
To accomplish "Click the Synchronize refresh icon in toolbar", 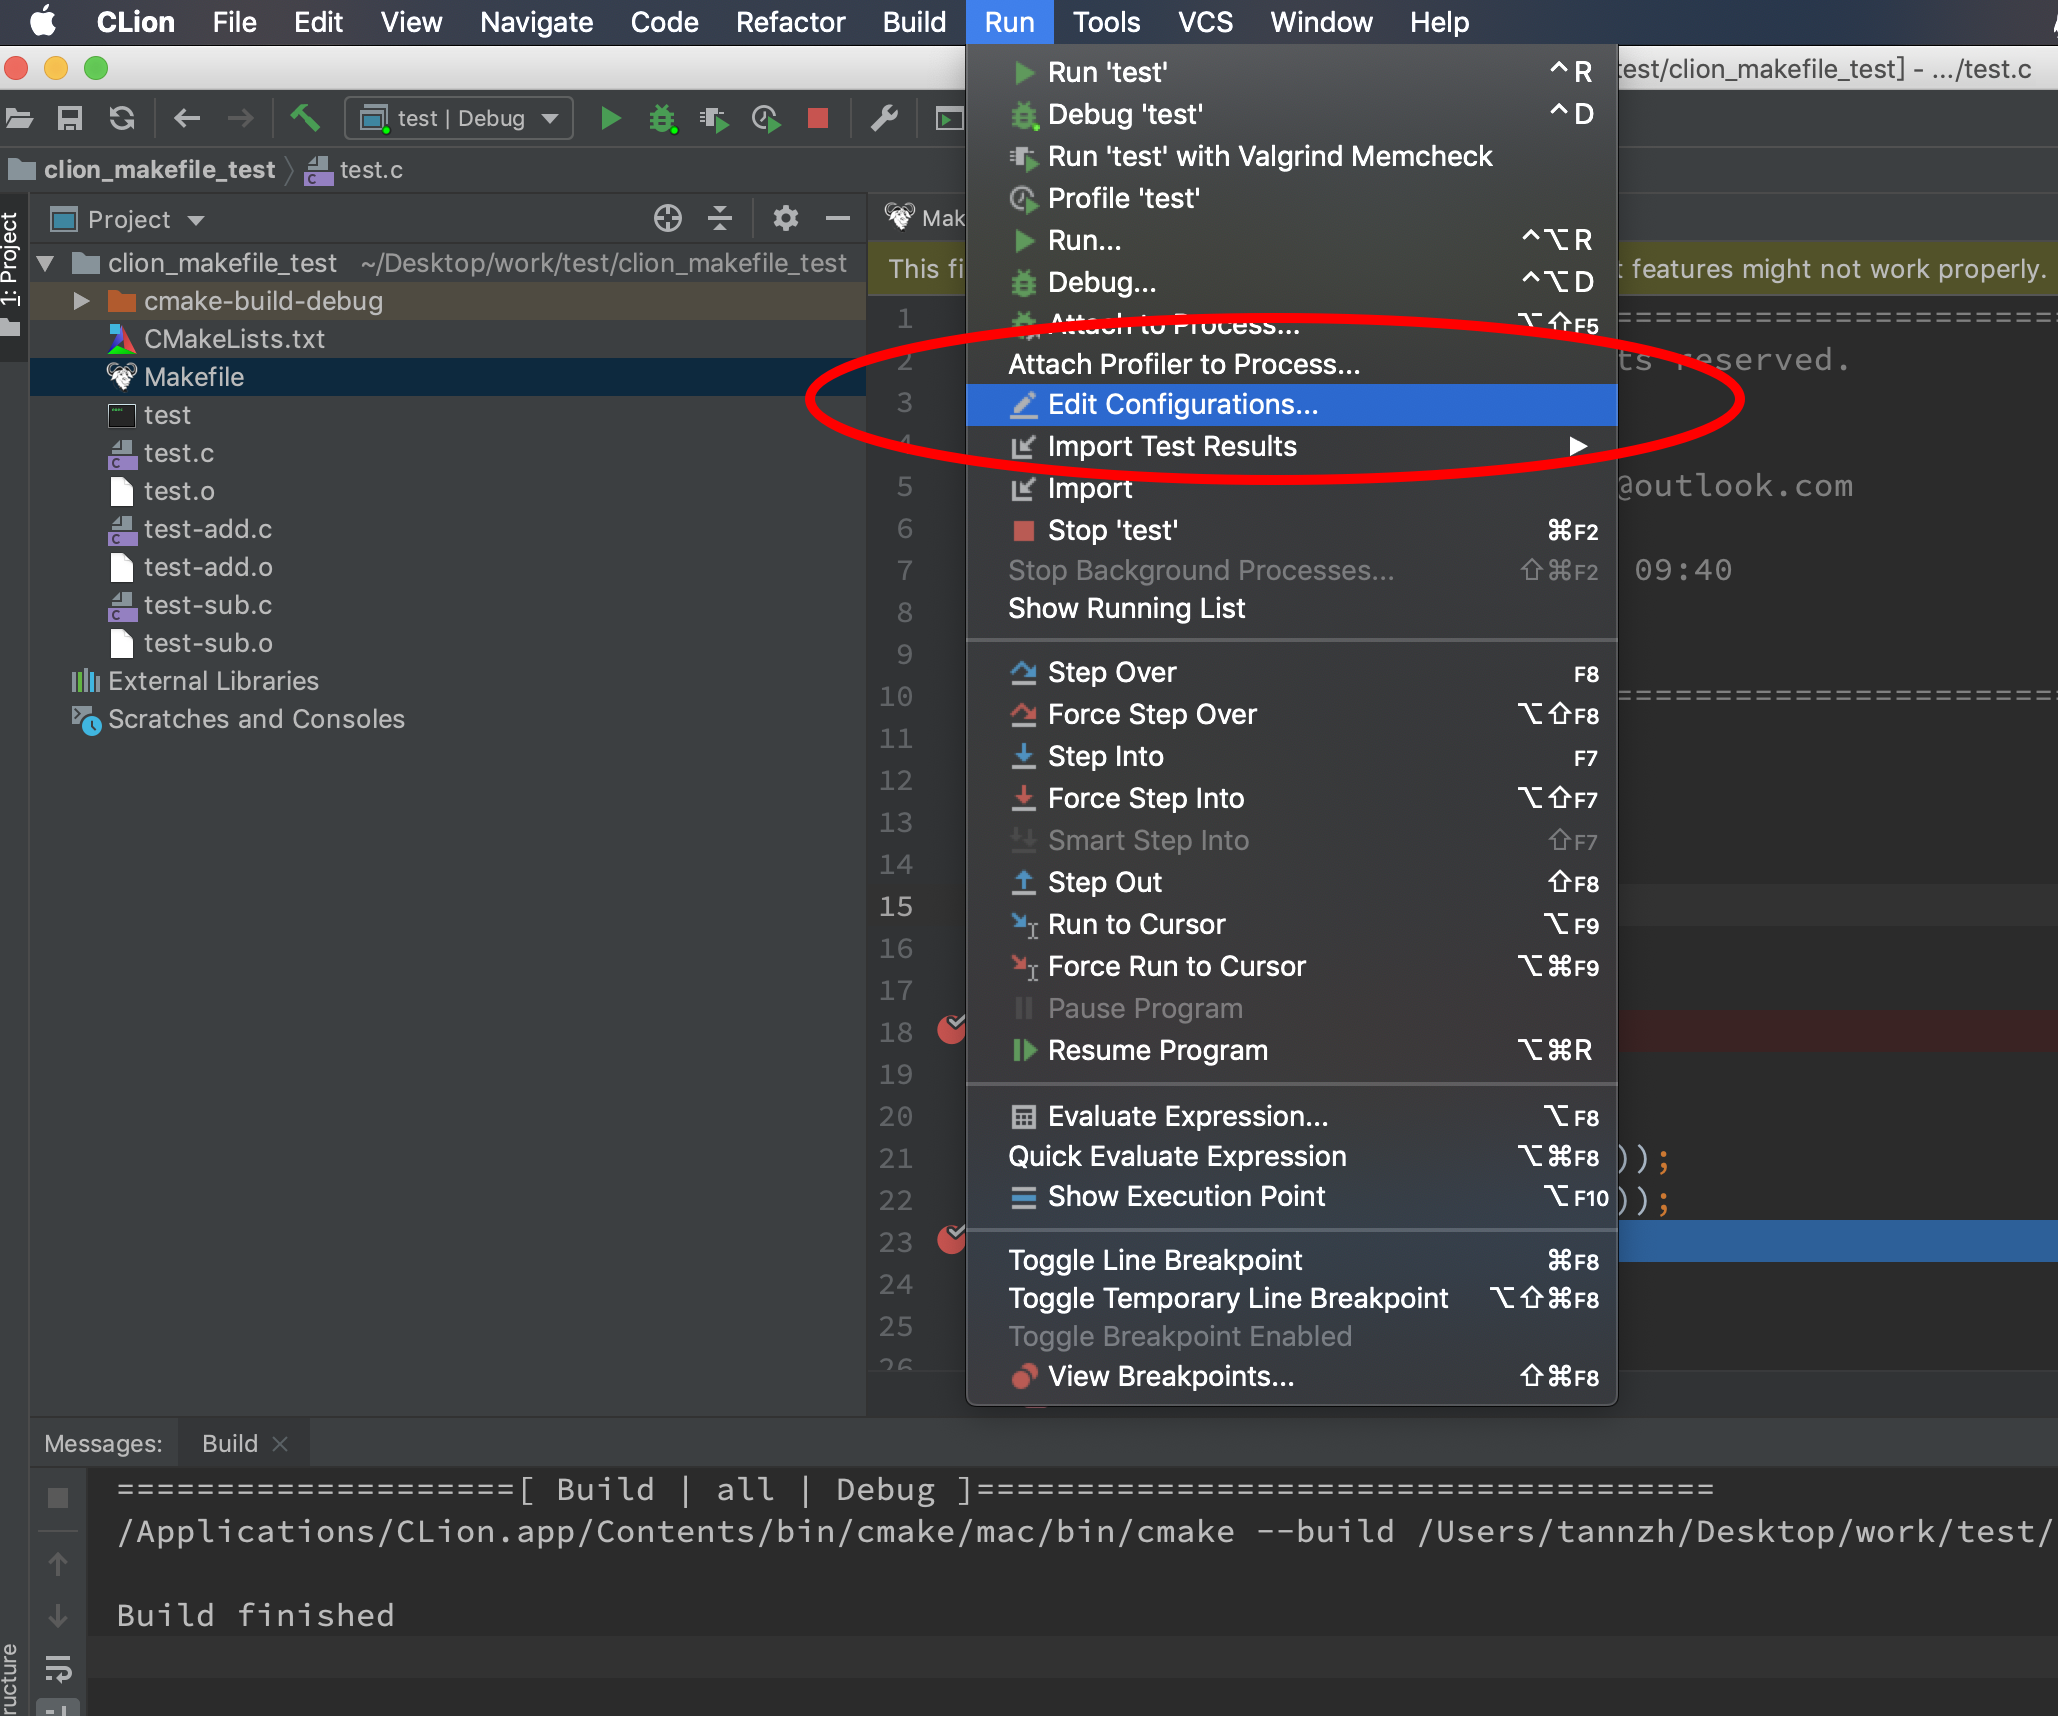I will (122, 118).
